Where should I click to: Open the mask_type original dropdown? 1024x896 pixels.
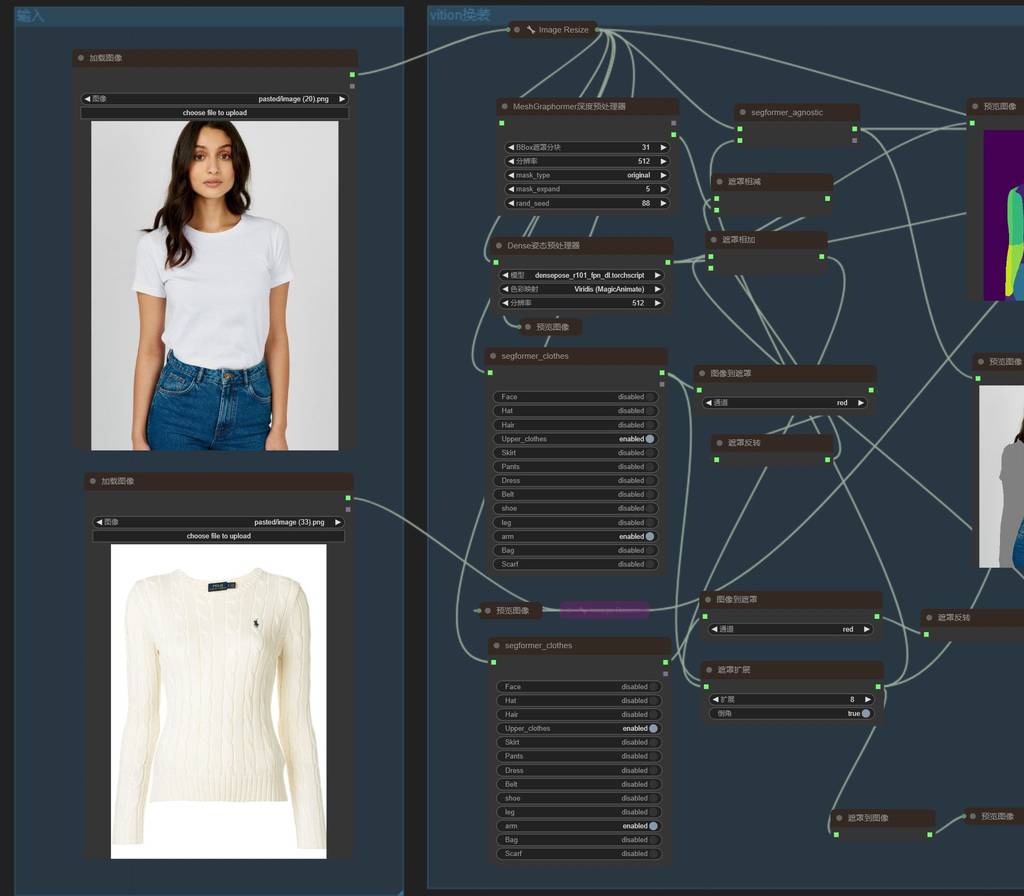coord(586,175)
